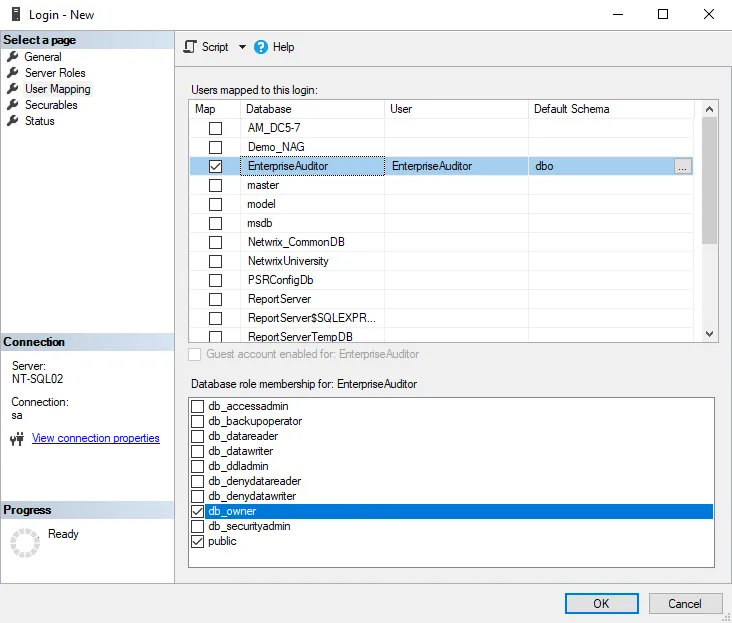Screen dimensions: 732x623
Task: Check the Map box for PSRConfigDb
Action: tap(215, 280)
